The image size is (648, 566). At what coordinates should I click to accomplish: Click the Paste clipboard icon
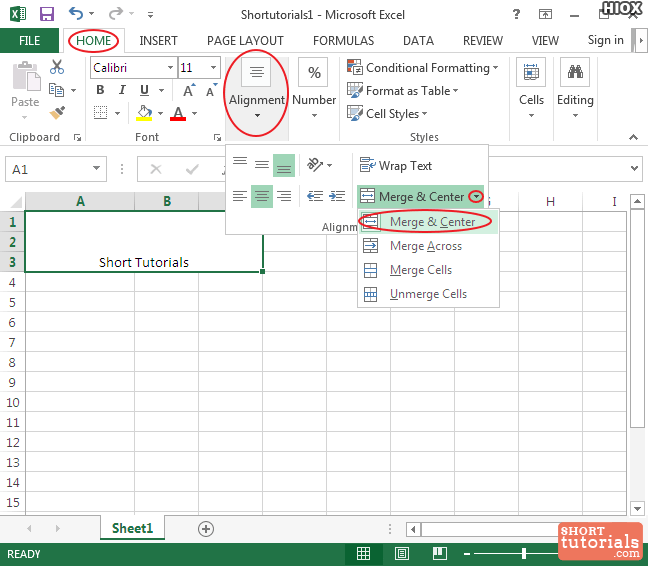point(26,77)
